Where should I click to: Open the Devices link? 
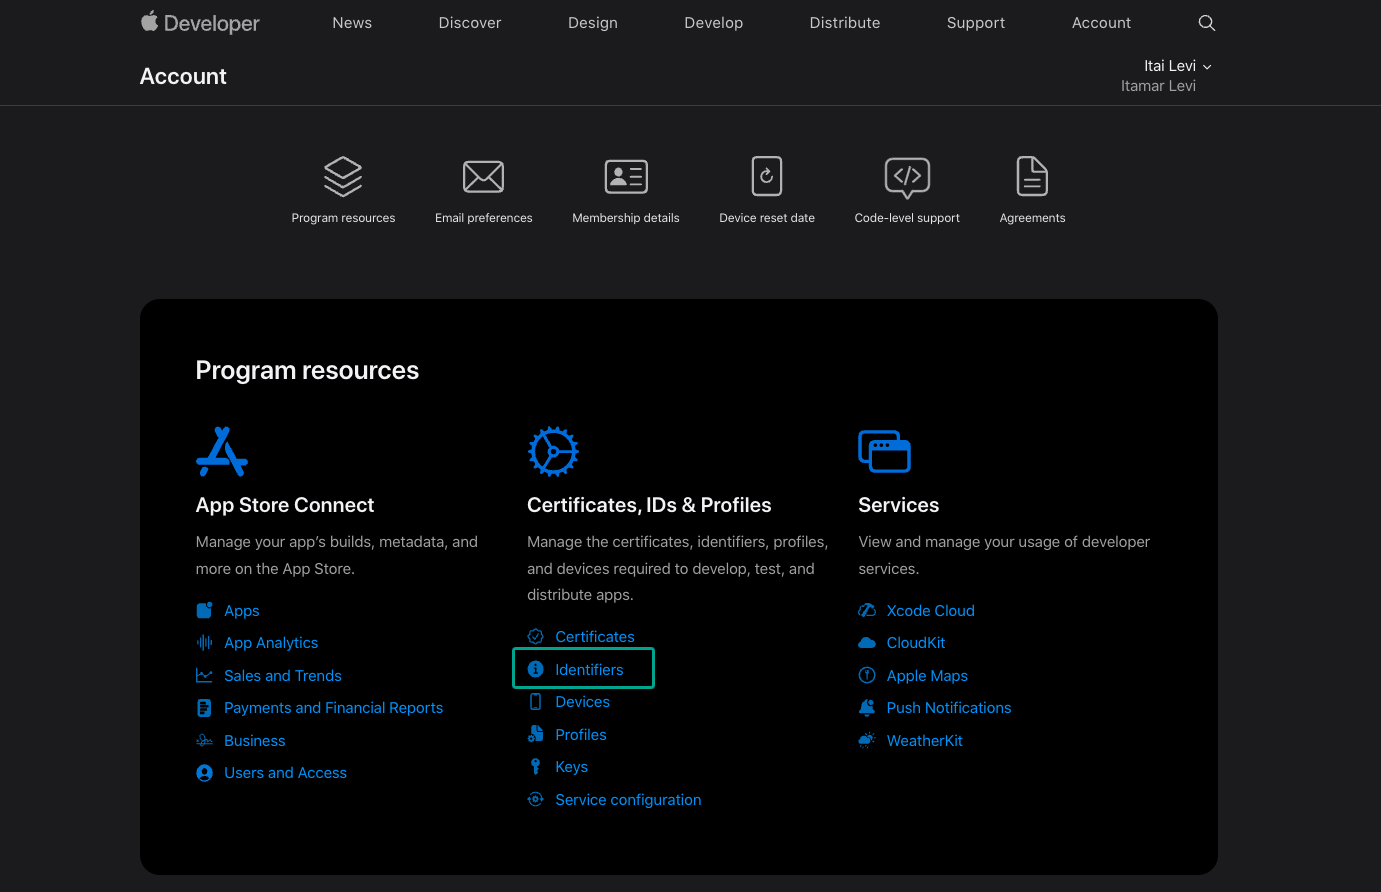click(583, 702)
